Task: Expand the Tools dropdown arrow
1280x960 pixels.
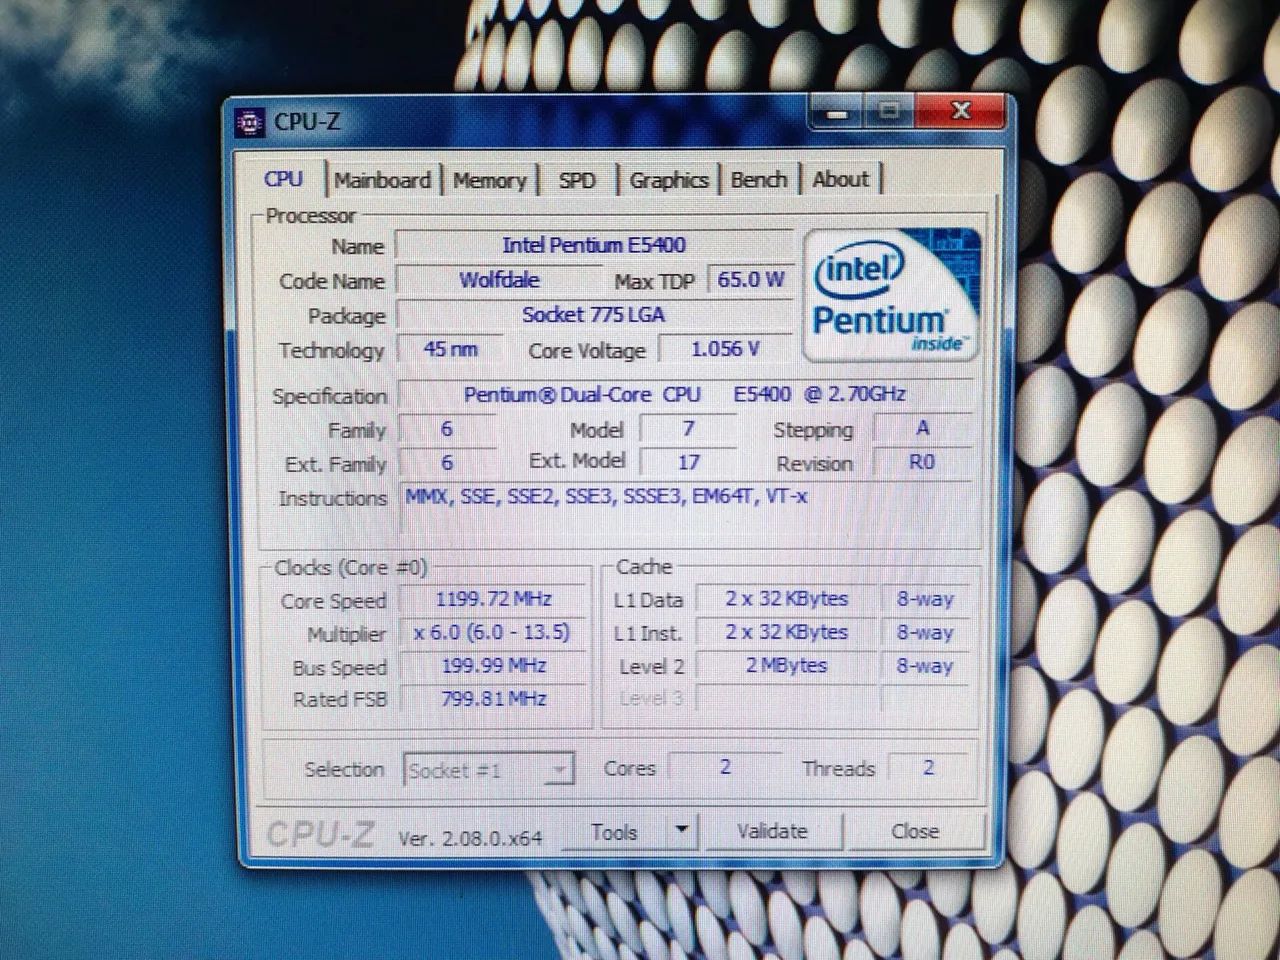Action: (x=682, y=830)
